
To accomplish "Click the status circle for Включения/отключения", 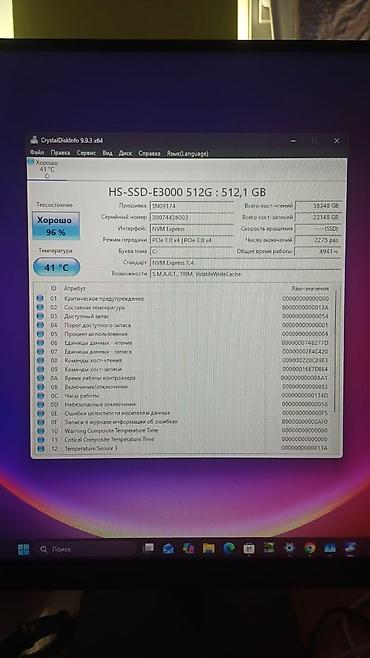I will [x=40, y=386].
